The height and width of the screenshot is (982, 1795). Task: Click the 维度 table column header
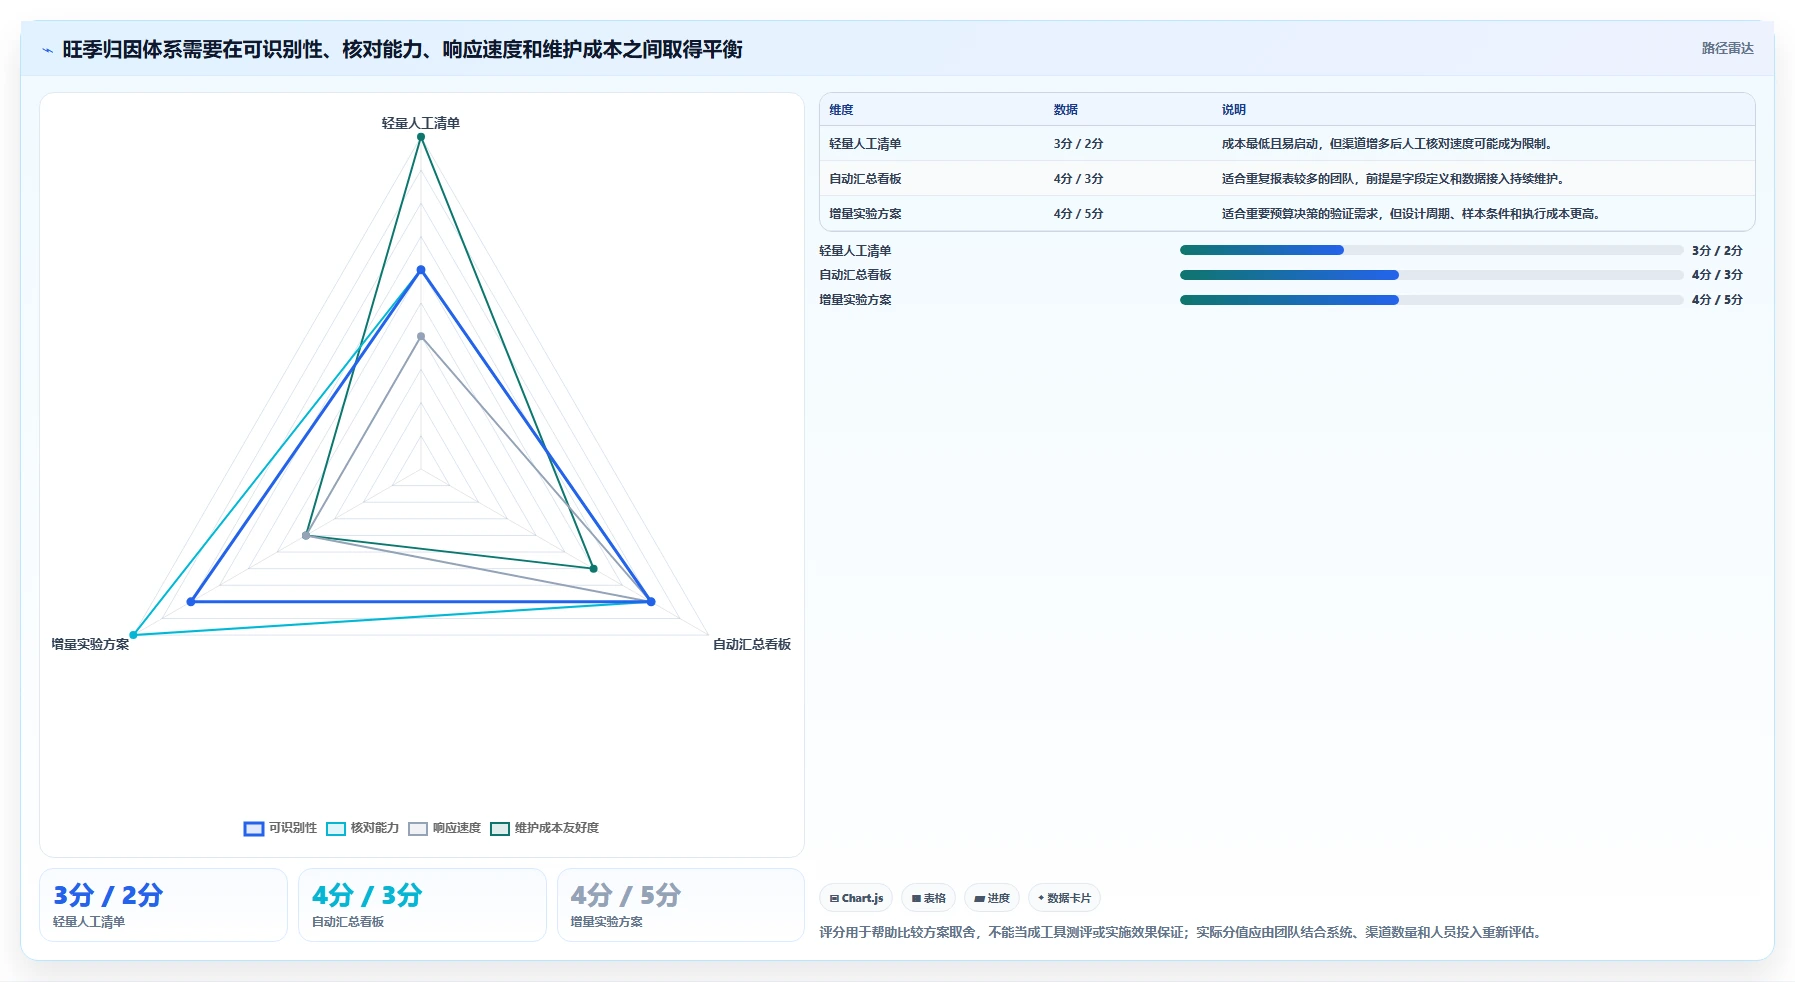click(841, 110)
